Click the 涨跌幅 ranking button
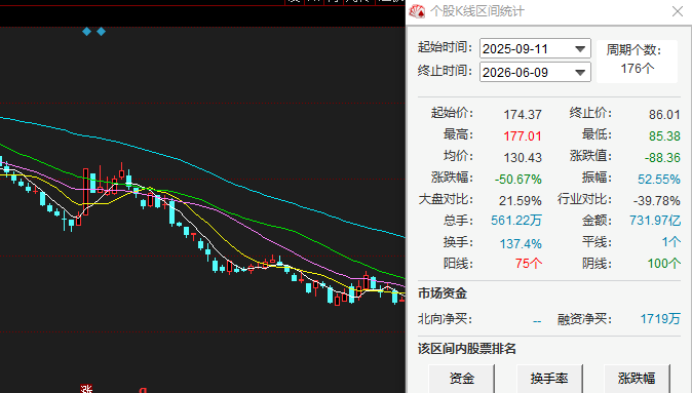The image size is (692, 394). pyautogui.click(x=637, y=379)
